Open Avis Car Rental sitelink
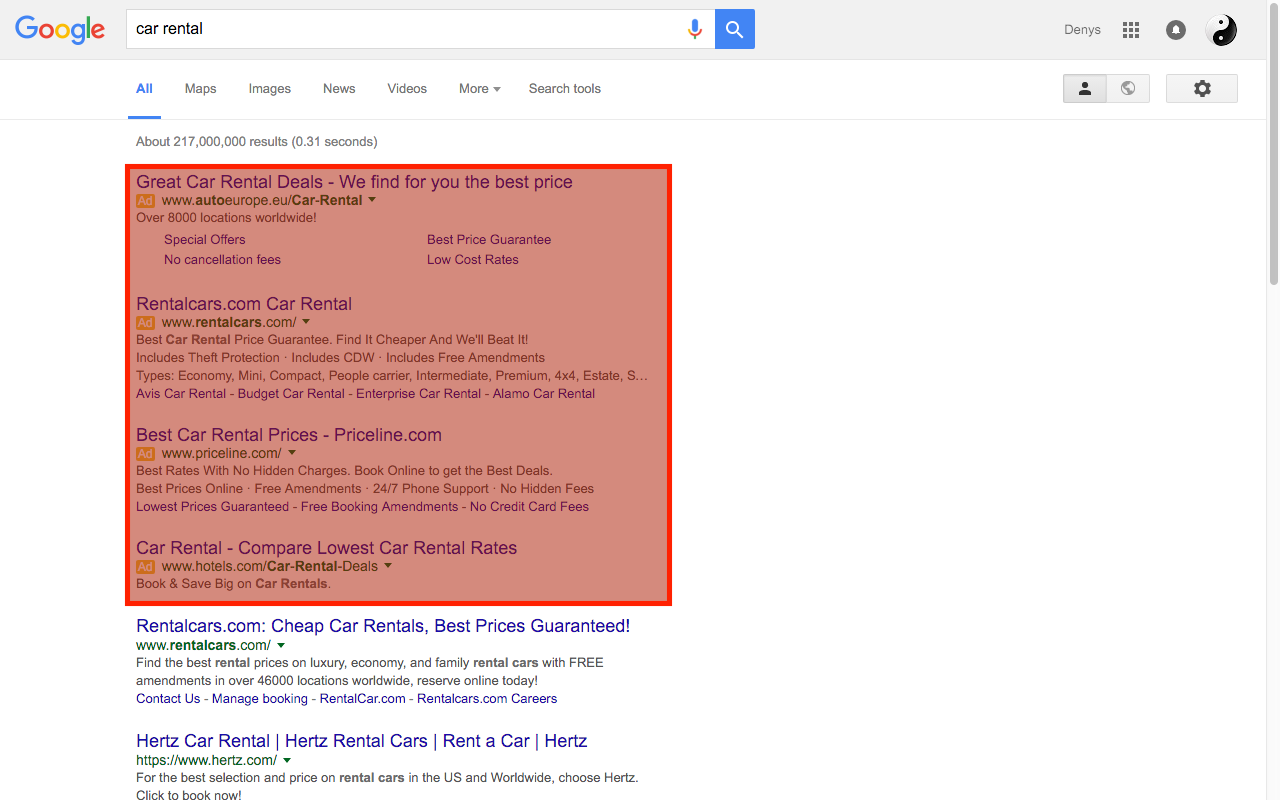Image resolution: width=1280 pixels, height=800 pixels. (x=181, y=394)
